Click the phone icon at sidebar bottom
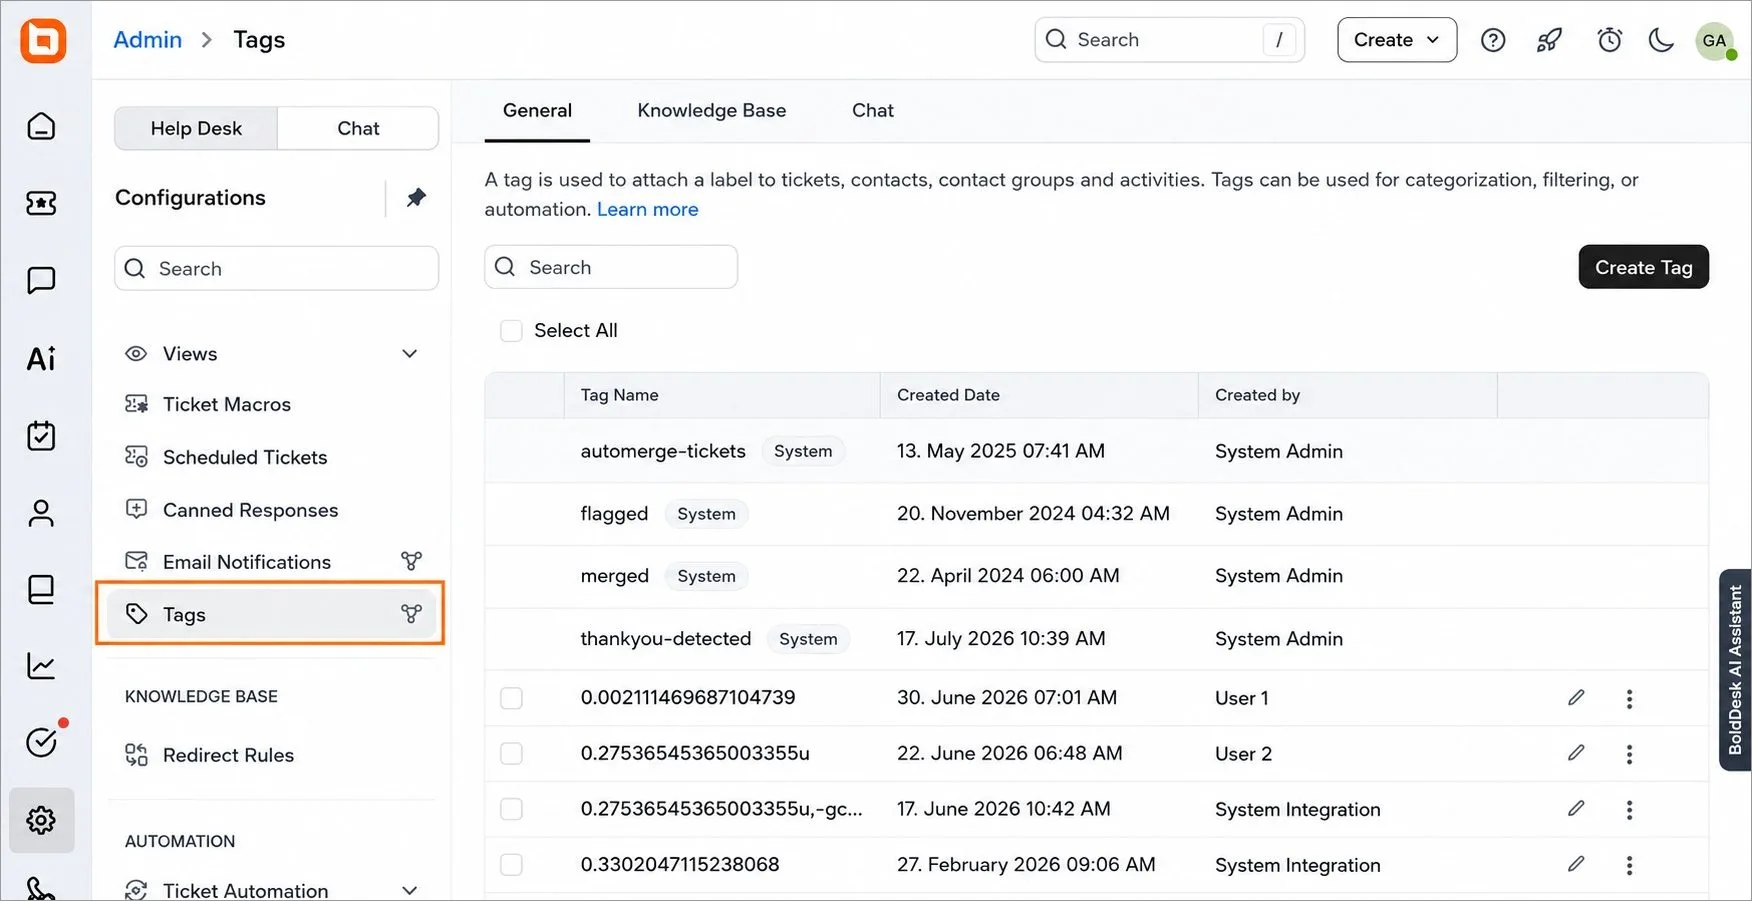This screenshot has height=901, width=1752. [x=41, y=889]
